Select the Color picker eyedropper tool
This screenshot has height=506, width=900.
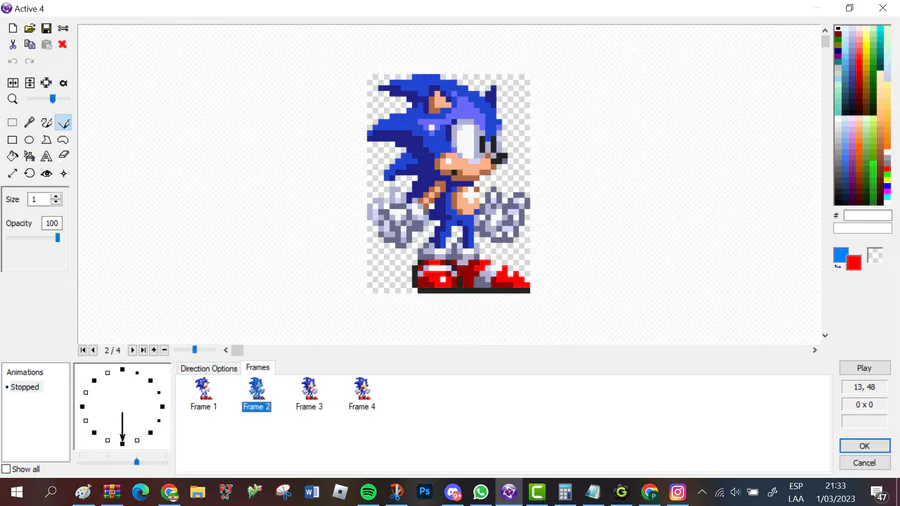click(29, 122)
